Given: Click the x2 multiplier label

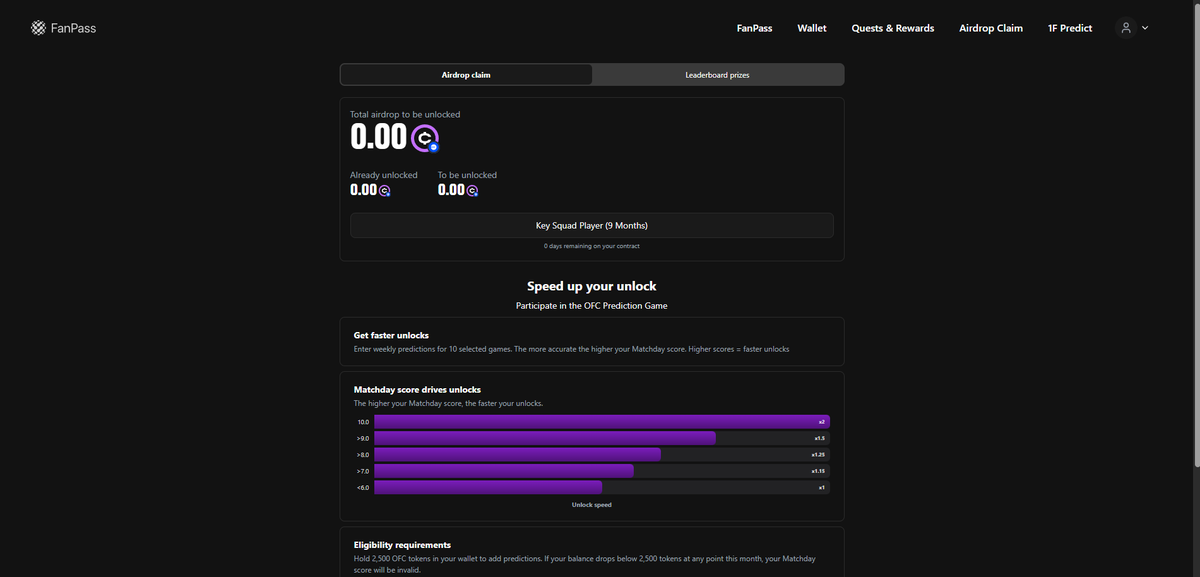Looking at the screenshot, I should click(821, 422).
